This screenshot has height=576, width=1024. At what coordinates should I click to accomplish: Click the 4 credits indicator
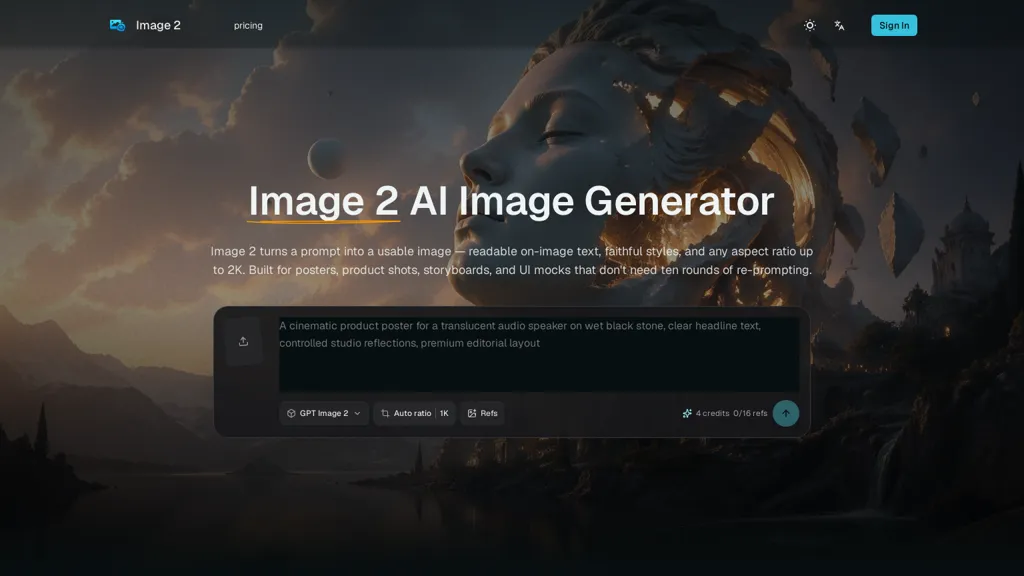point(706,413)
